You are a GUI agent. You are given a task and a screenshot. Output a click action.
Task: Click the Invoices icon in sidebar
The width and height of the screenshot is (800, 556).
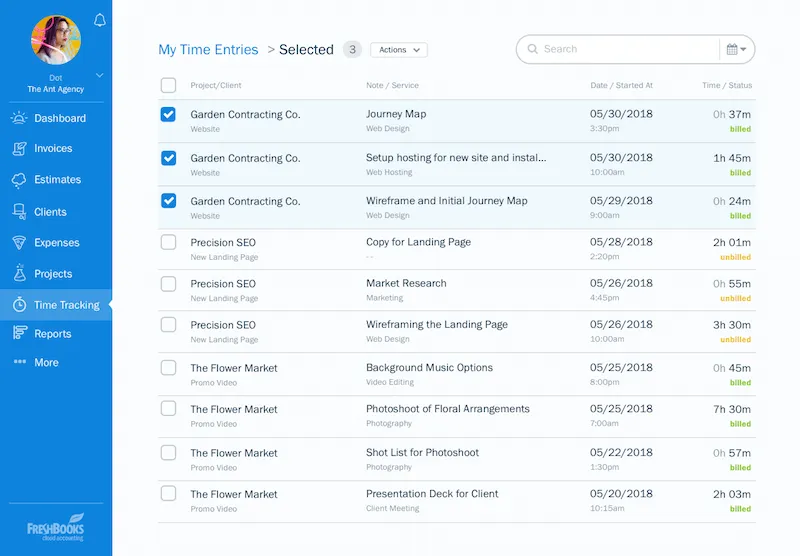pos(19,148)
